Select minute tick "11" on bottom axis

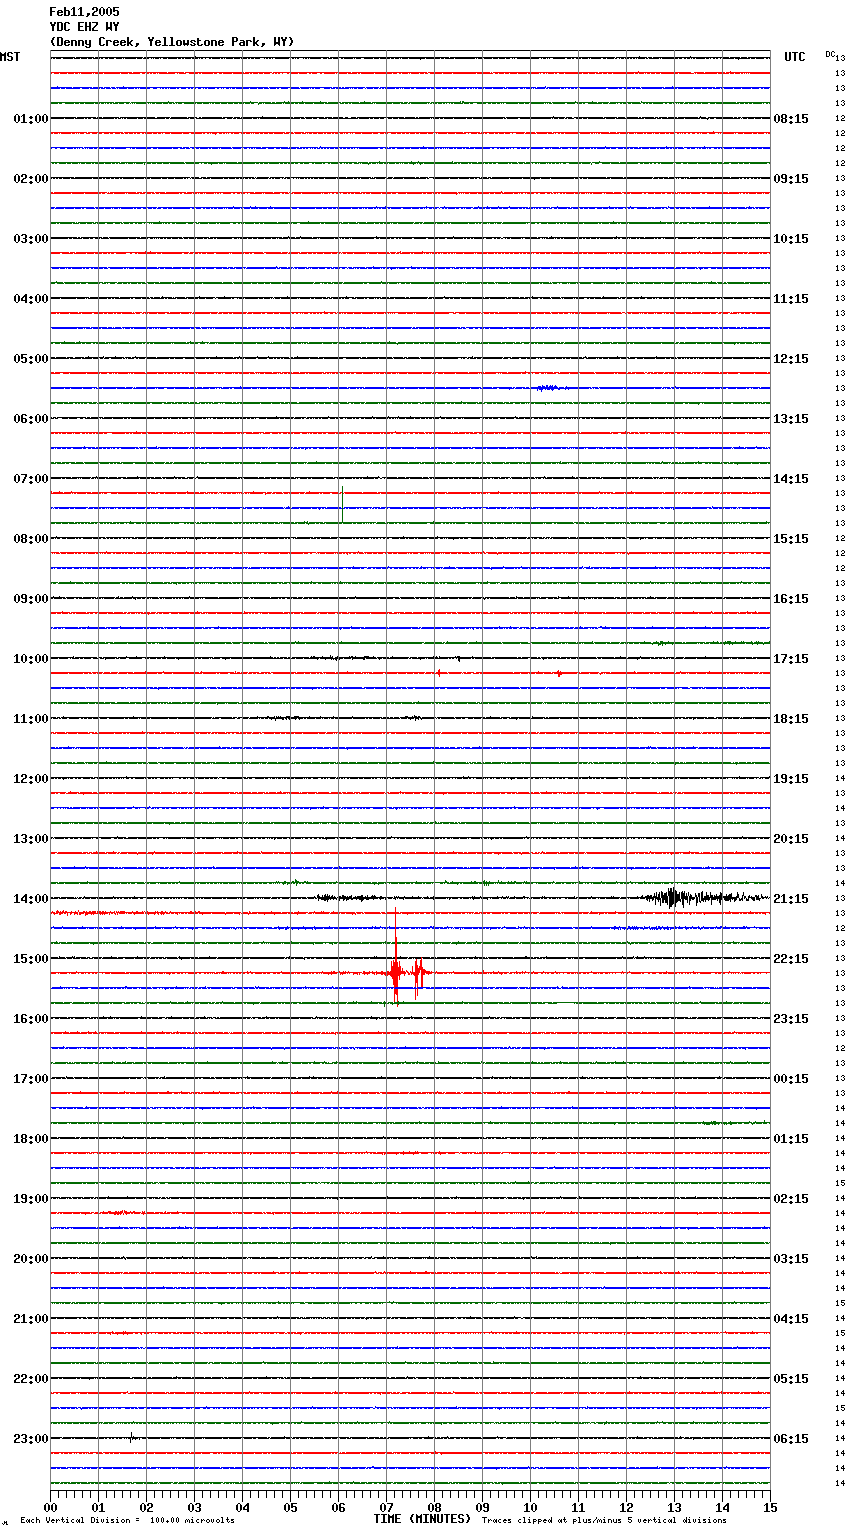[x=578, y=1507]
